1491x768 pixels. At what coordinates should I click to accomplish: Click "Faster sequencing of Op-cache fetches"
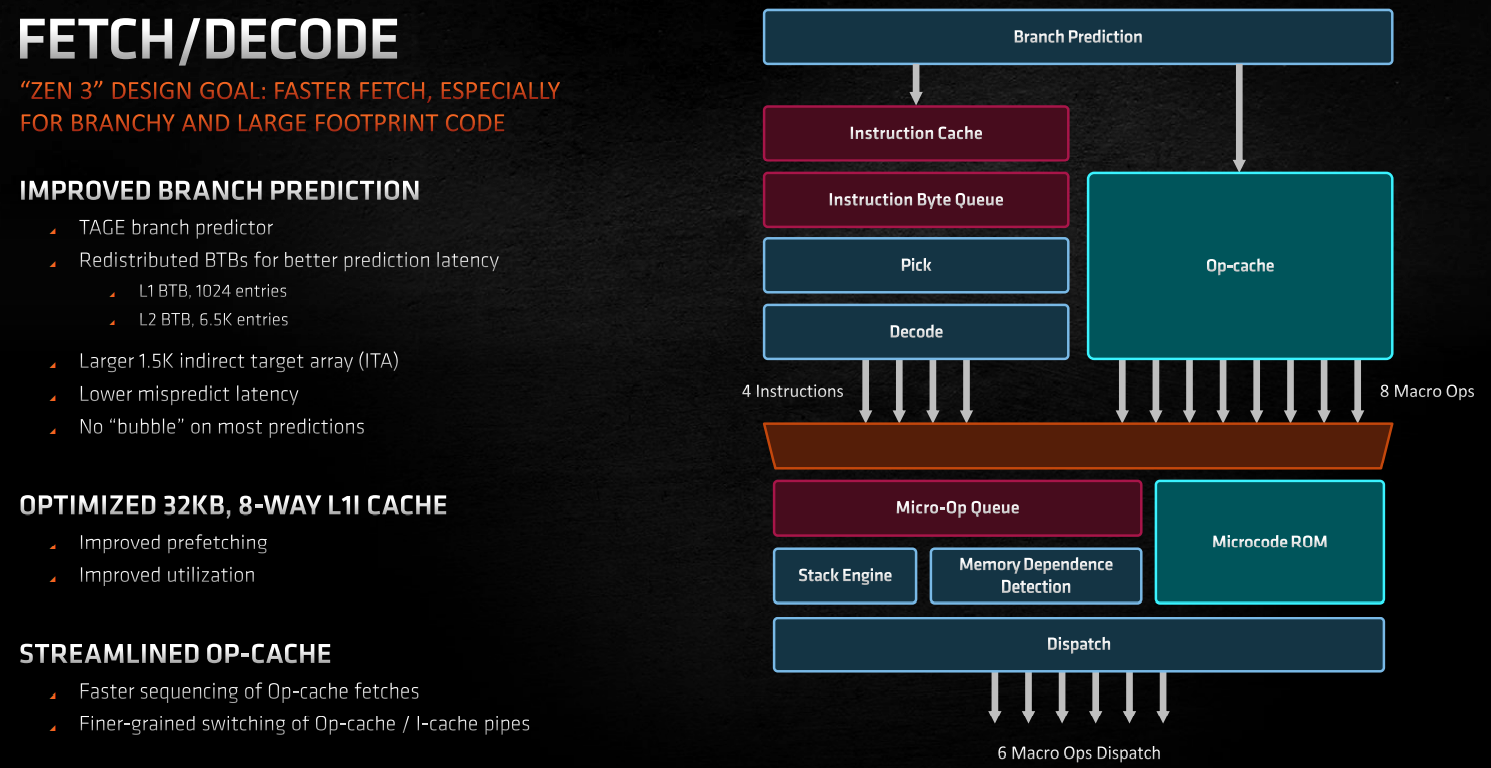249,692
